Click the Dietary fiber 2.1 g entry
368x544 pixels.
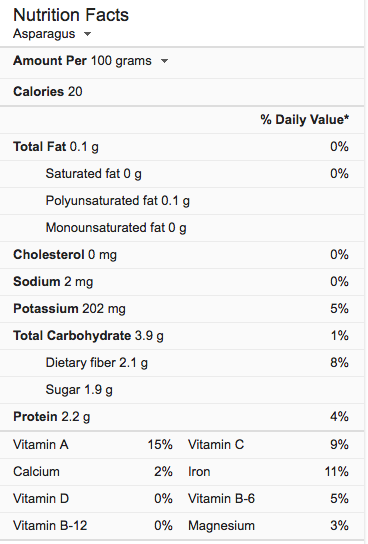(x=182, y=363)
